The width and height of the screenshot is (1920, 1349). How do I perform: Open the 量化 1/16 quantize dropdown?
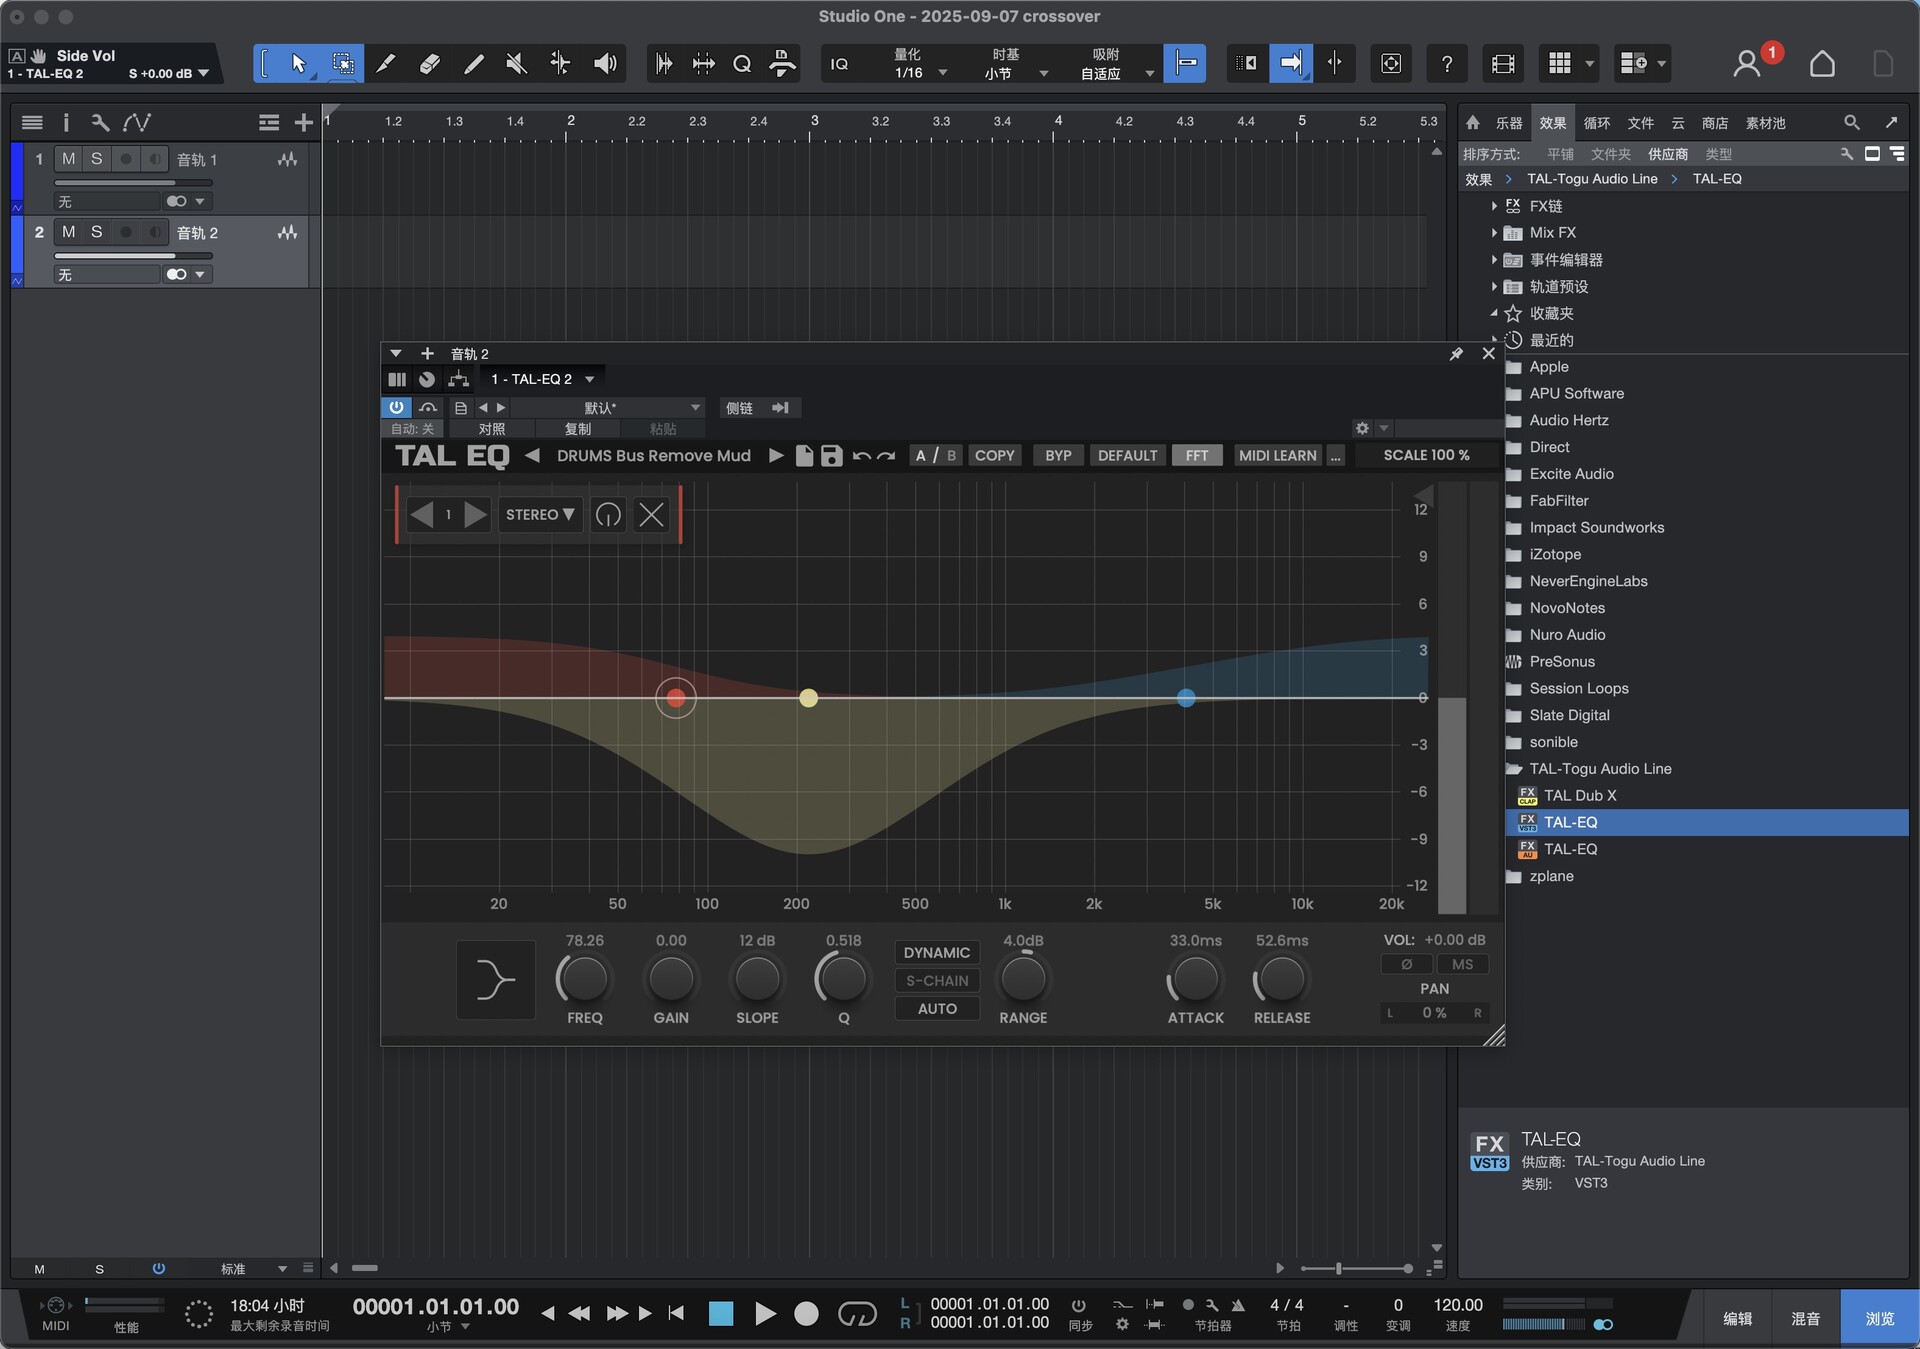pos(918,64)
